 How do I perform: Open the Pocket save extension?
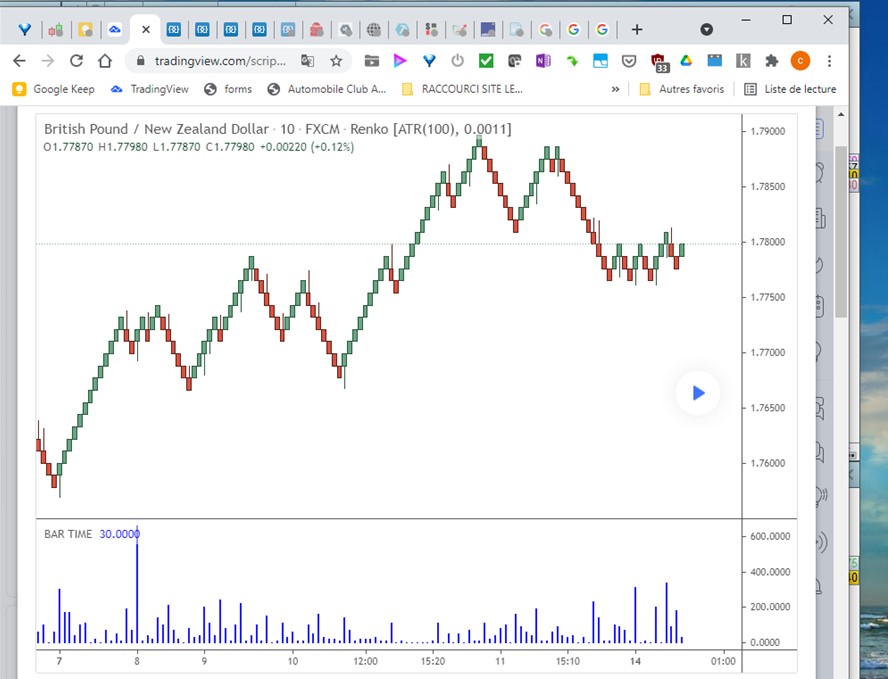pos(629,61)
